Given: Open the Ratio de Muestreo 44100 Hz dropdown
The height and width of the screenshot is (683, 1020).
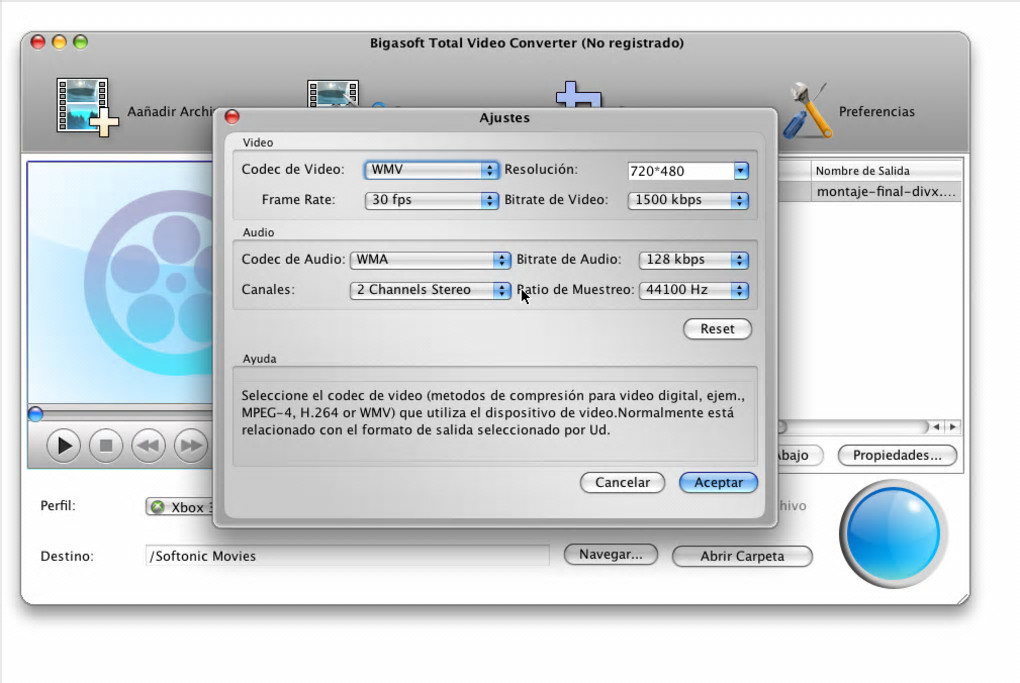Looking at the screenshot, I should click(694, 289).
